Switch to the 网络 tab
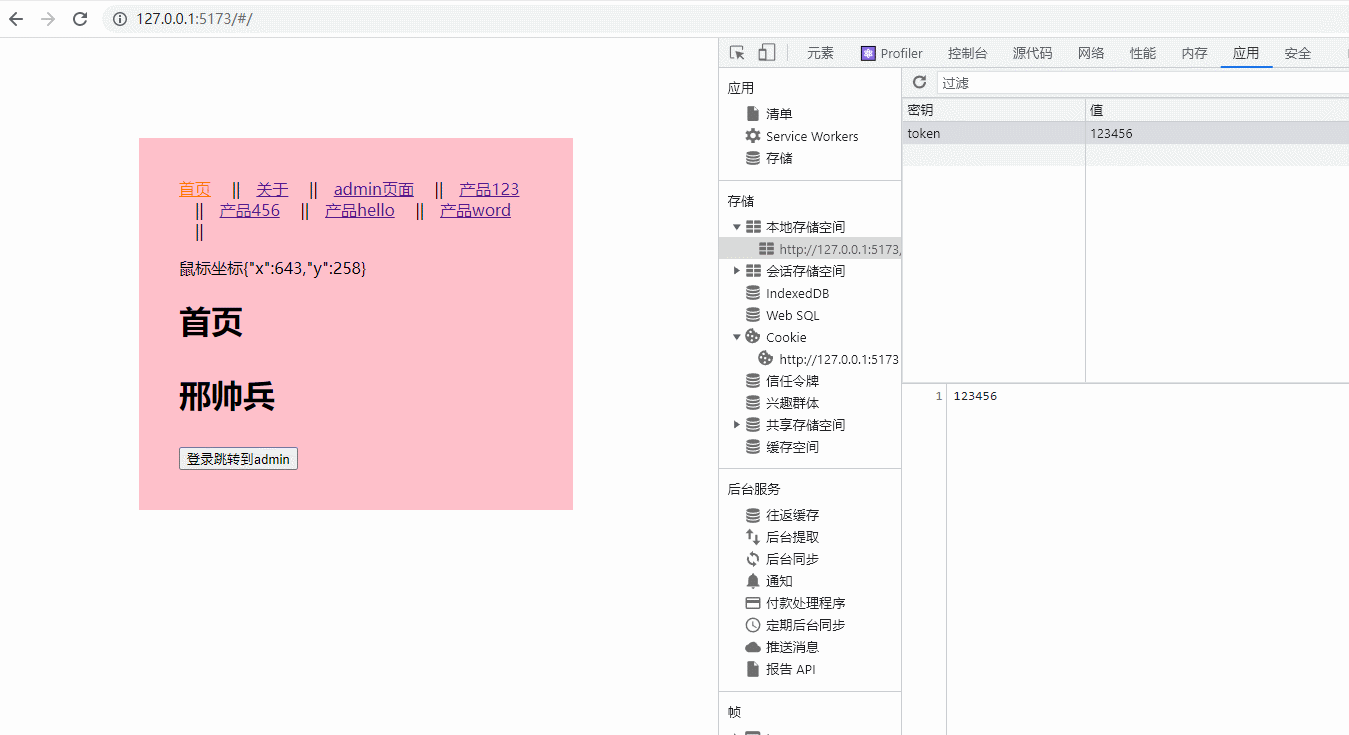The height and width of the screenshot is (735, 1349). (x=1091, y=54)
